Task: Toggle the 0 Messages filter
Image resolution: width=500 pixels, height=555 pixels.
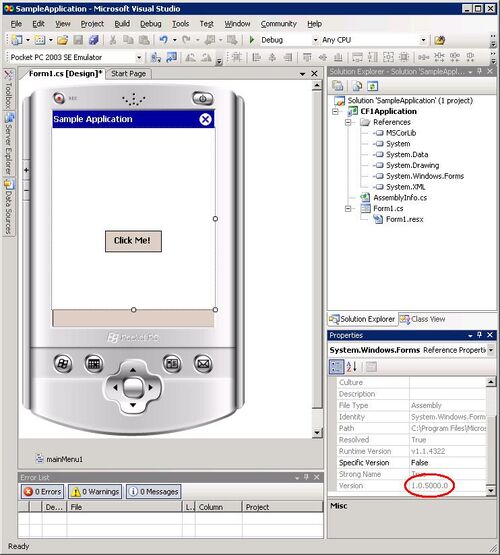Action: [154, 492]
